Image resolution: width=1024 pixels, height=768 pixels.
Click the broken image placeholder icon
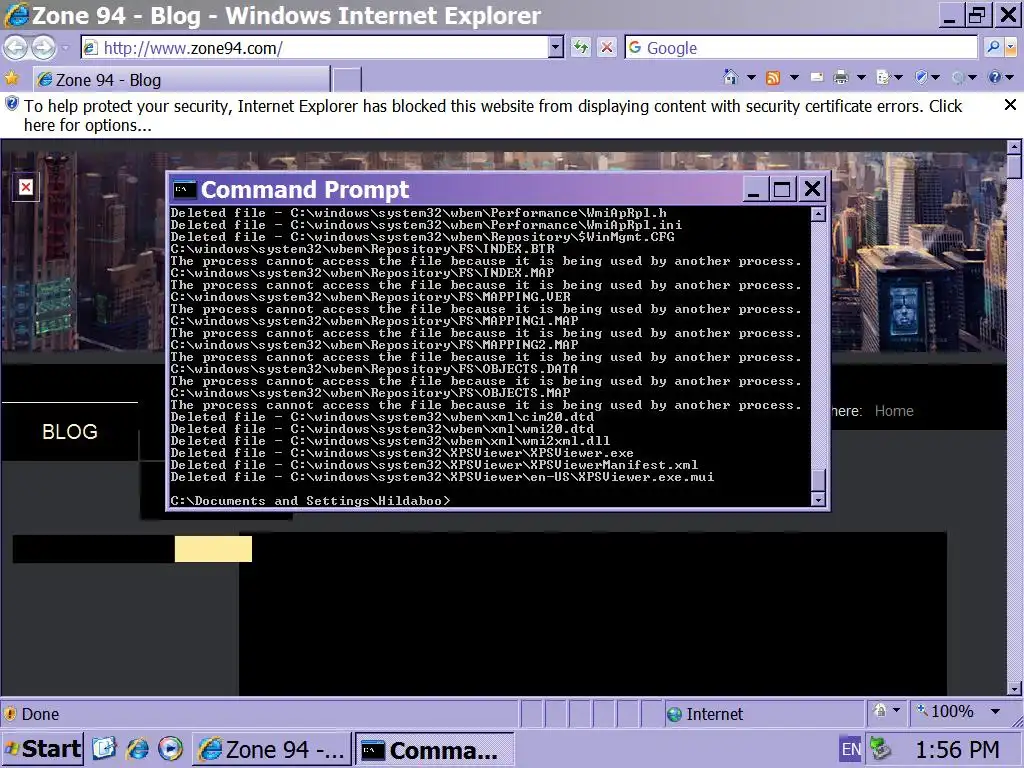(25, 187)
